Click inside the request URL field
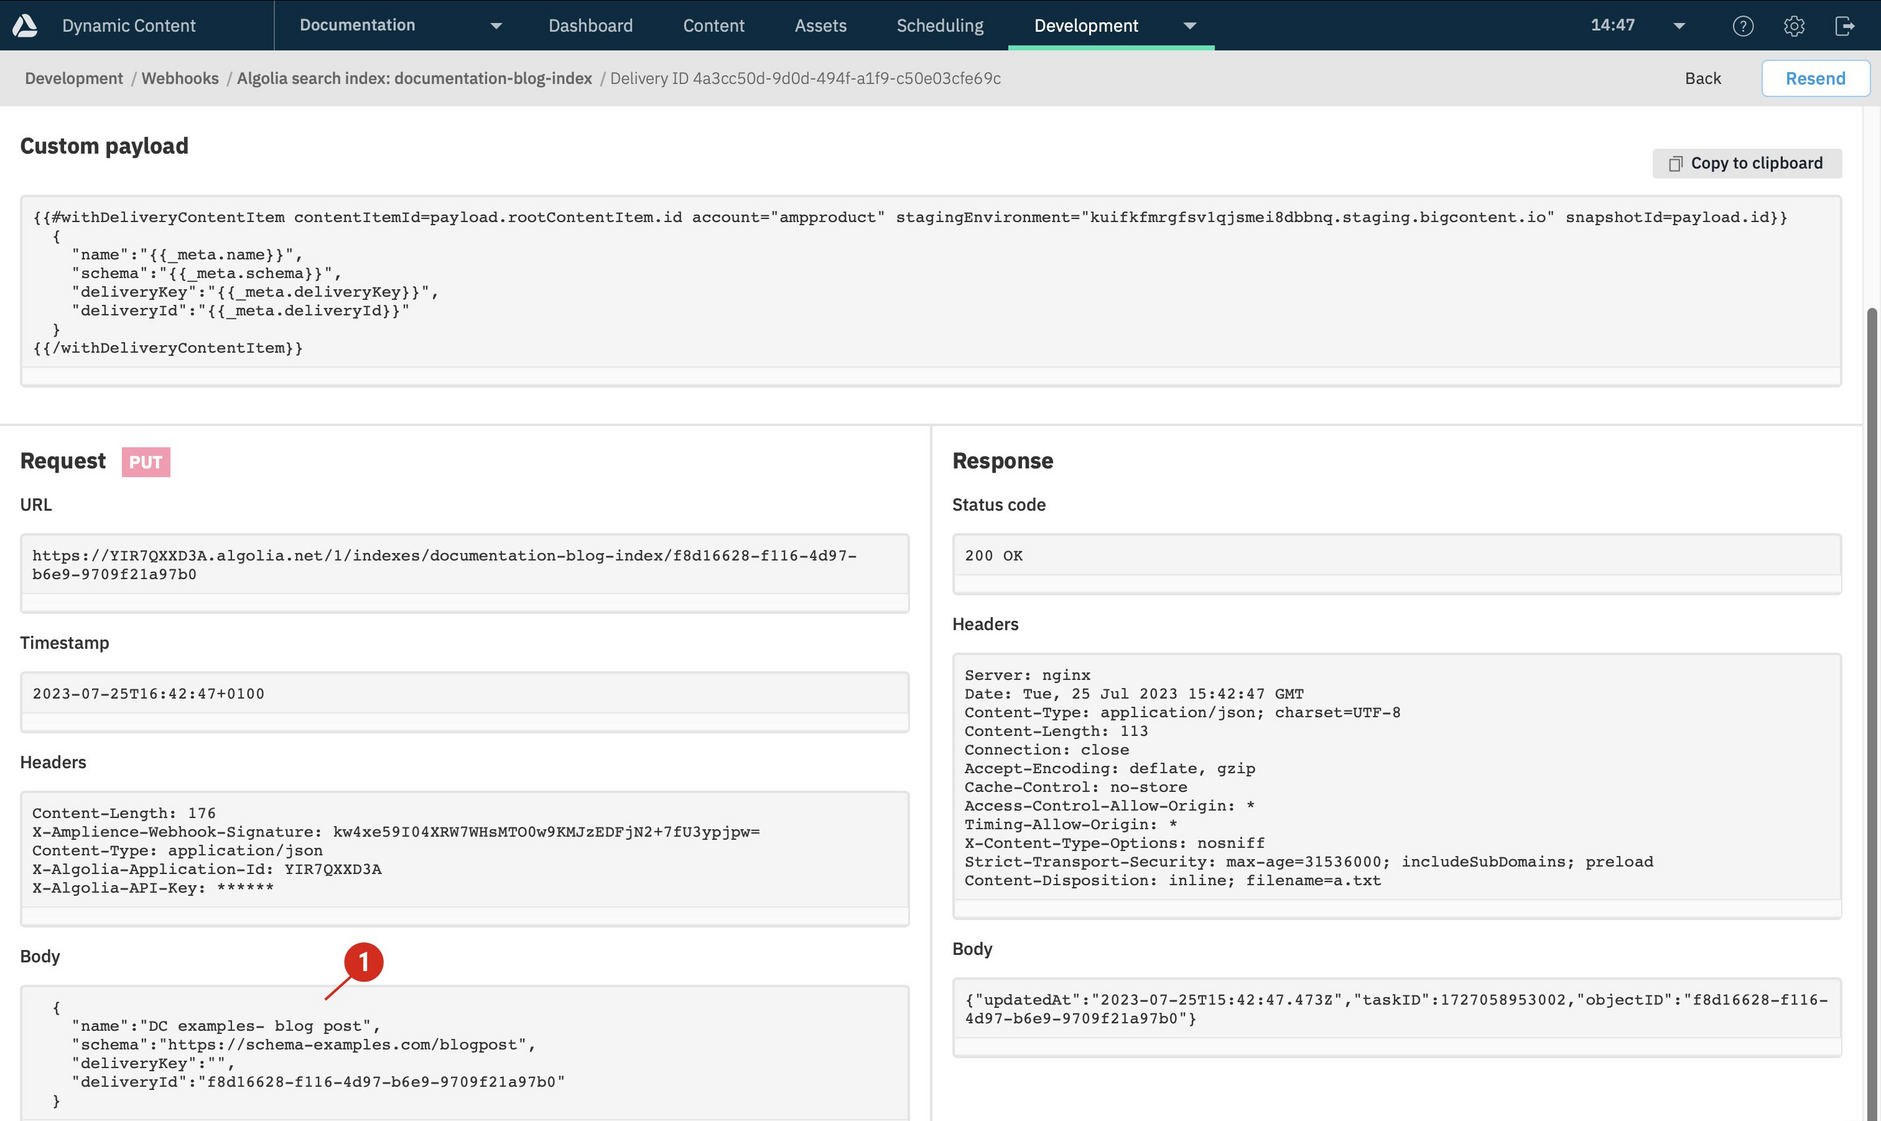Screen dimensions: 1881x1121 [x=464, y=565]
